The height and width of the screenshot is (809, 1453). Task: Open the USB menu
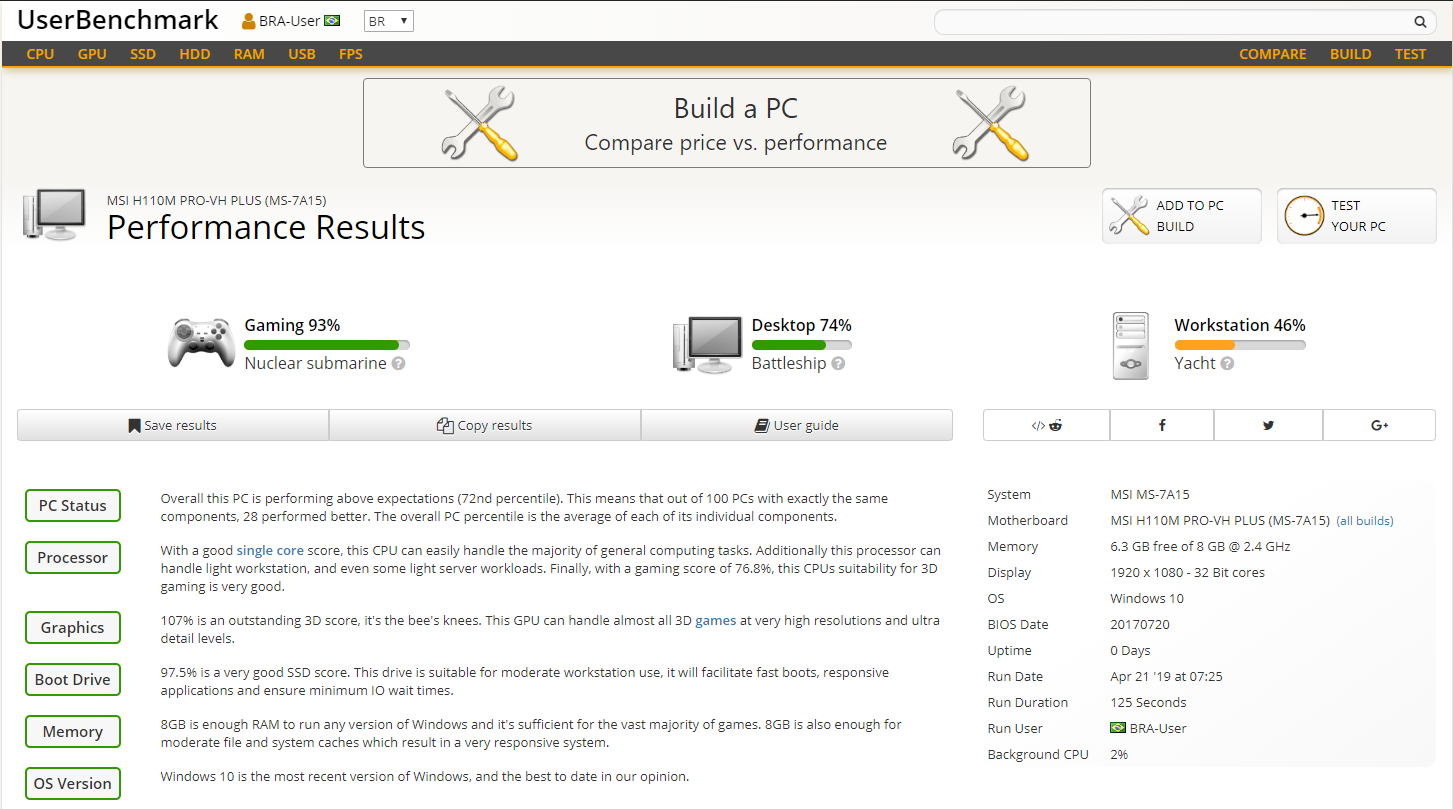(302, 54)
